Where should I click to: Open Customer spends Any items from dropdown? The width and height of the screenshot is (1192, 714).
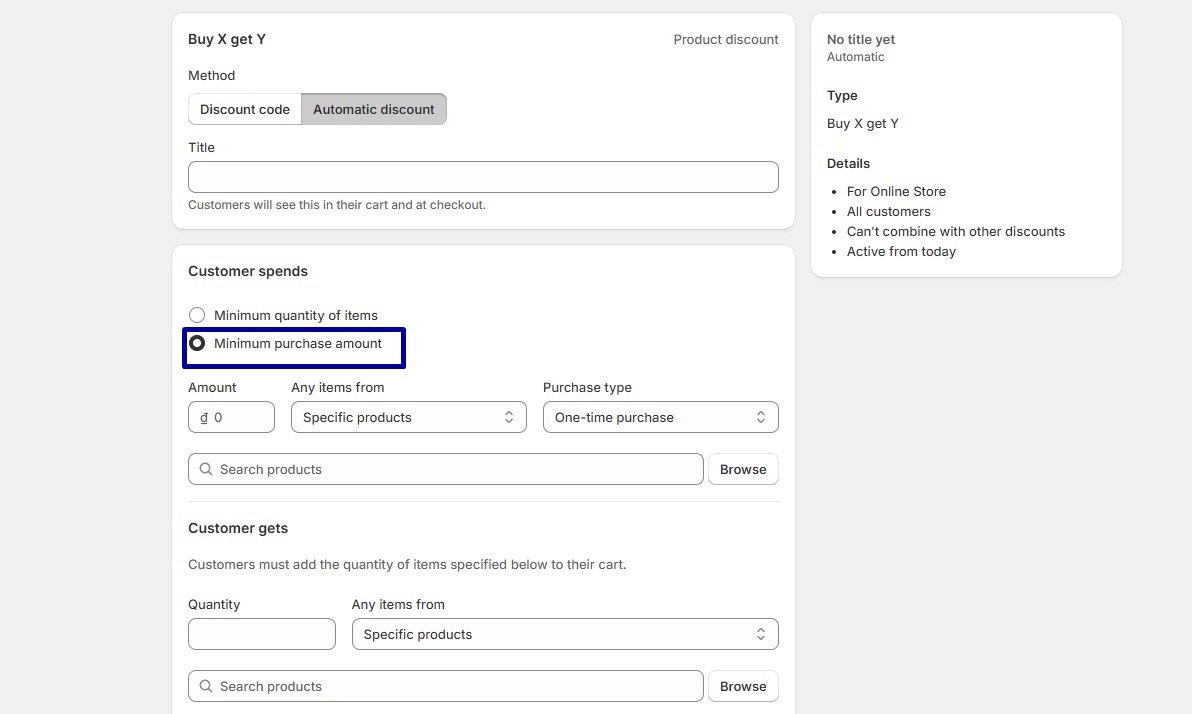(409, 417)
